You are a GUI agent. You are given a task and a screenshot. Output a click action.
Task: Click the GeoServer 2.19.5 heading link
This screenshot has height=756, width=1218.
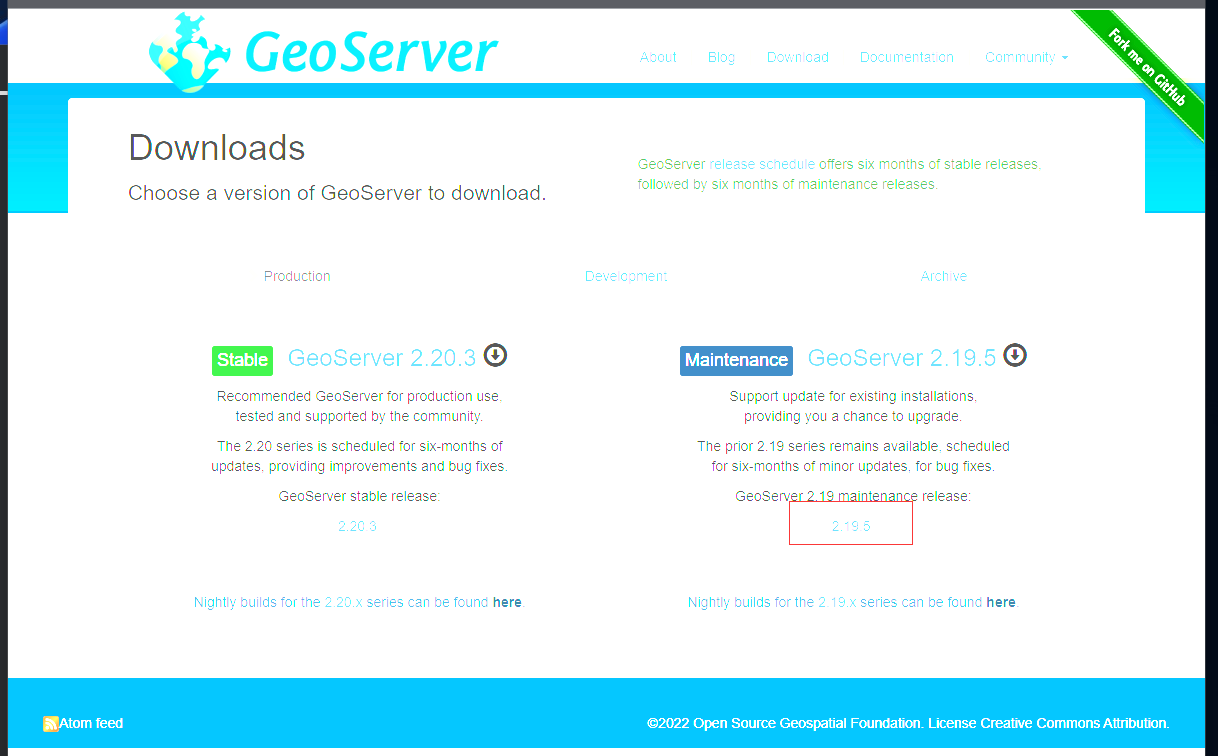pos(902,357)
